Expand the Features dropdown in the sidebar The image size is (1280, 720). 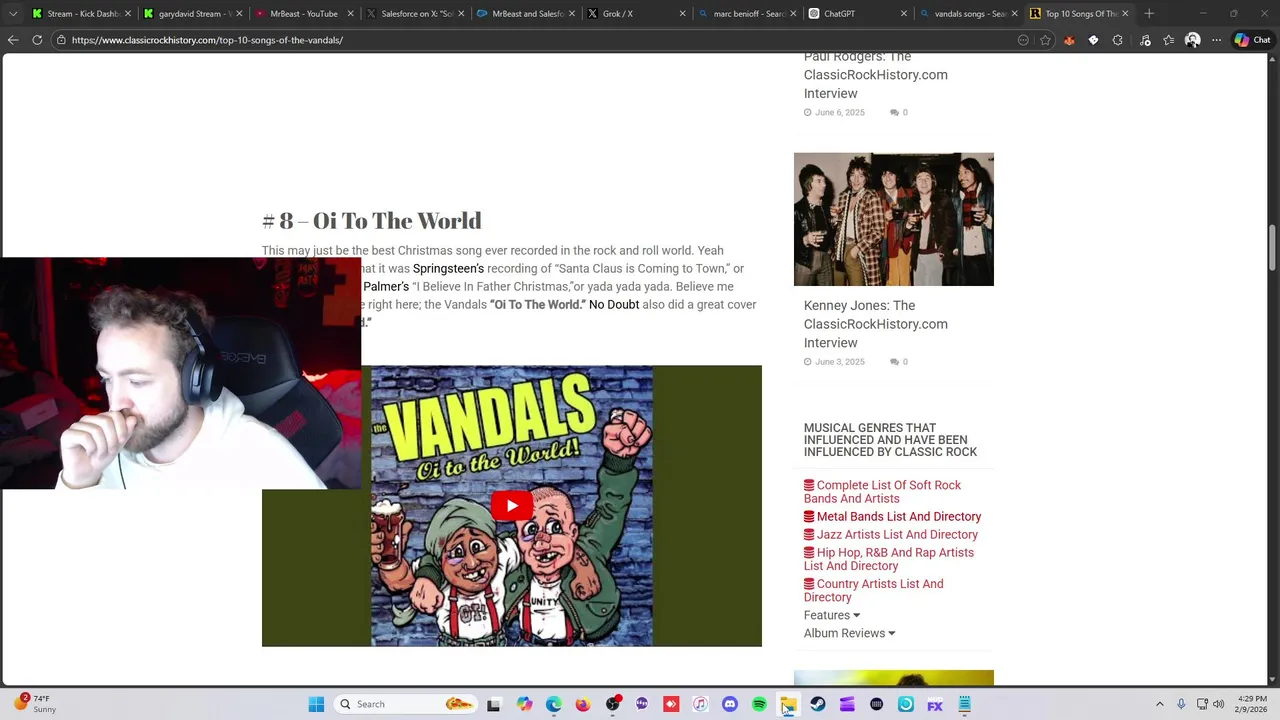[x=831, y=615]
